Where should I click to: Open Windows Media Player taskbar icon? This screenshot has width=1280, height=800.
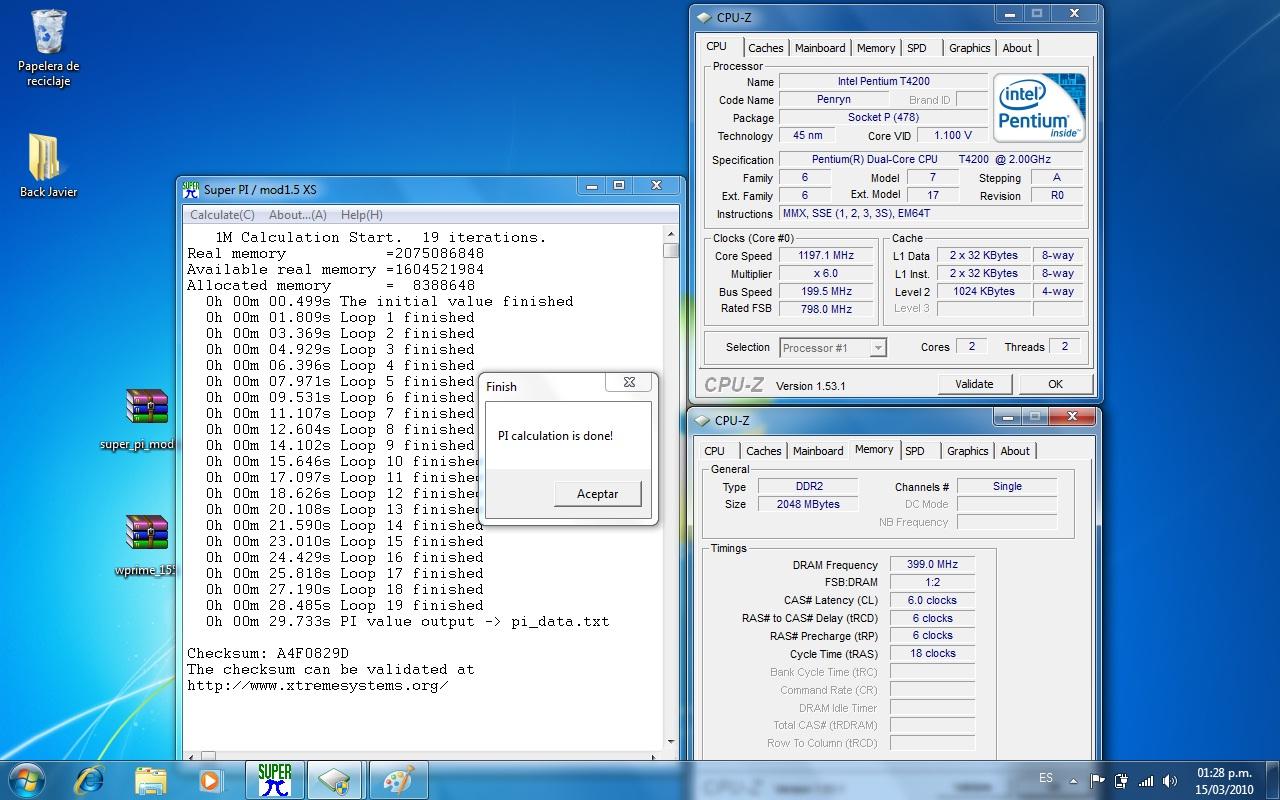click(210, 779)
